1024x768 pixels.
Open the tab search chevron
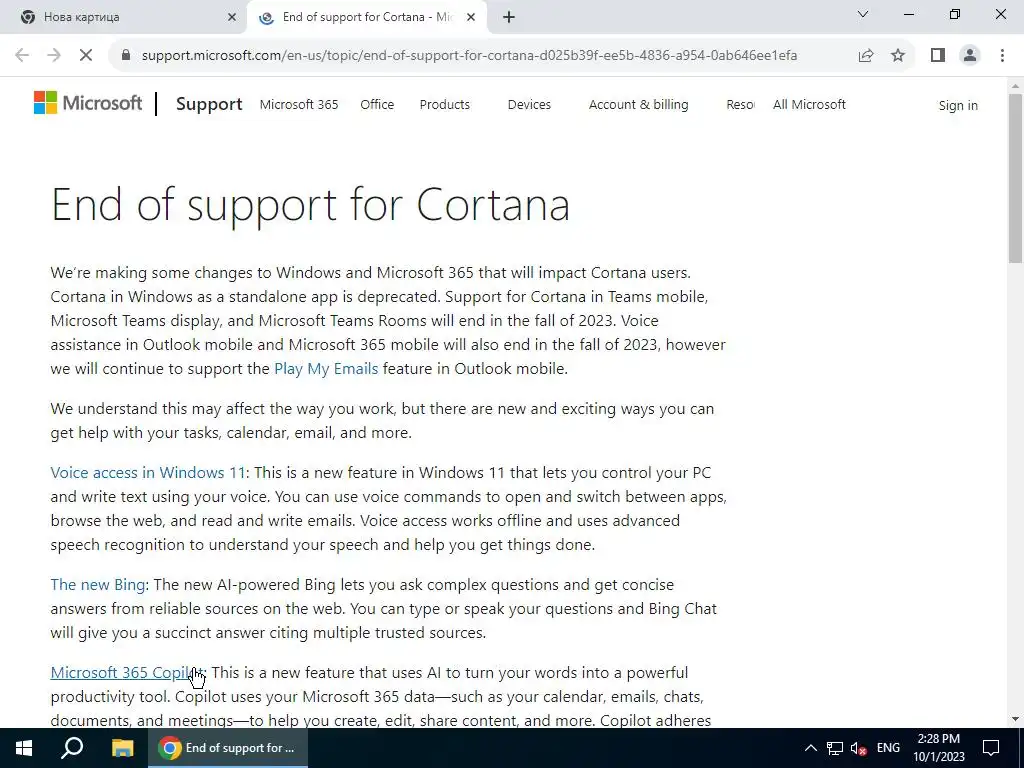pos(863,14)
